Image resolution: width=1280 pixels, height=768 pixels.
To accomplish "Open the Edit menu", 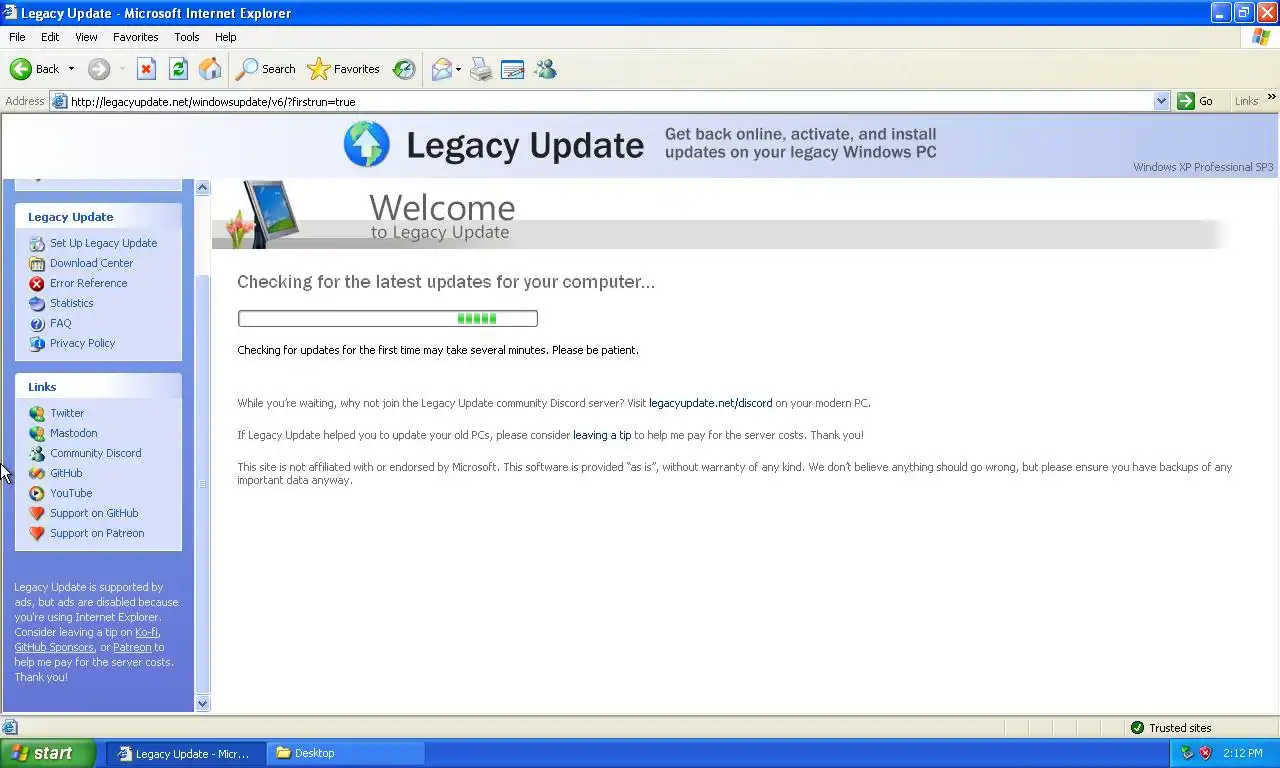I will tap(50, 37).
